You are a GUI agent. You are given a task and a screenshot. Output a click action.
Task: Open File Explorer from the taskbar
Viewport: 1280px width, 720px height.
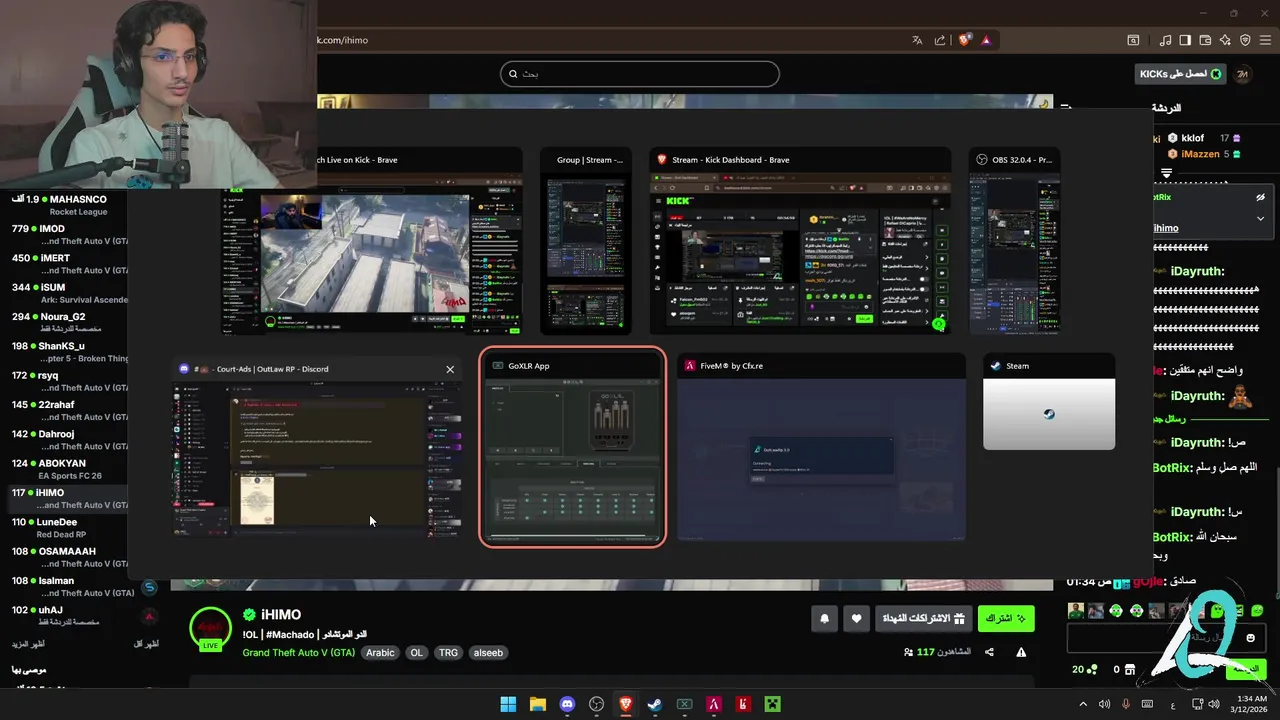[x=537, y=704]
